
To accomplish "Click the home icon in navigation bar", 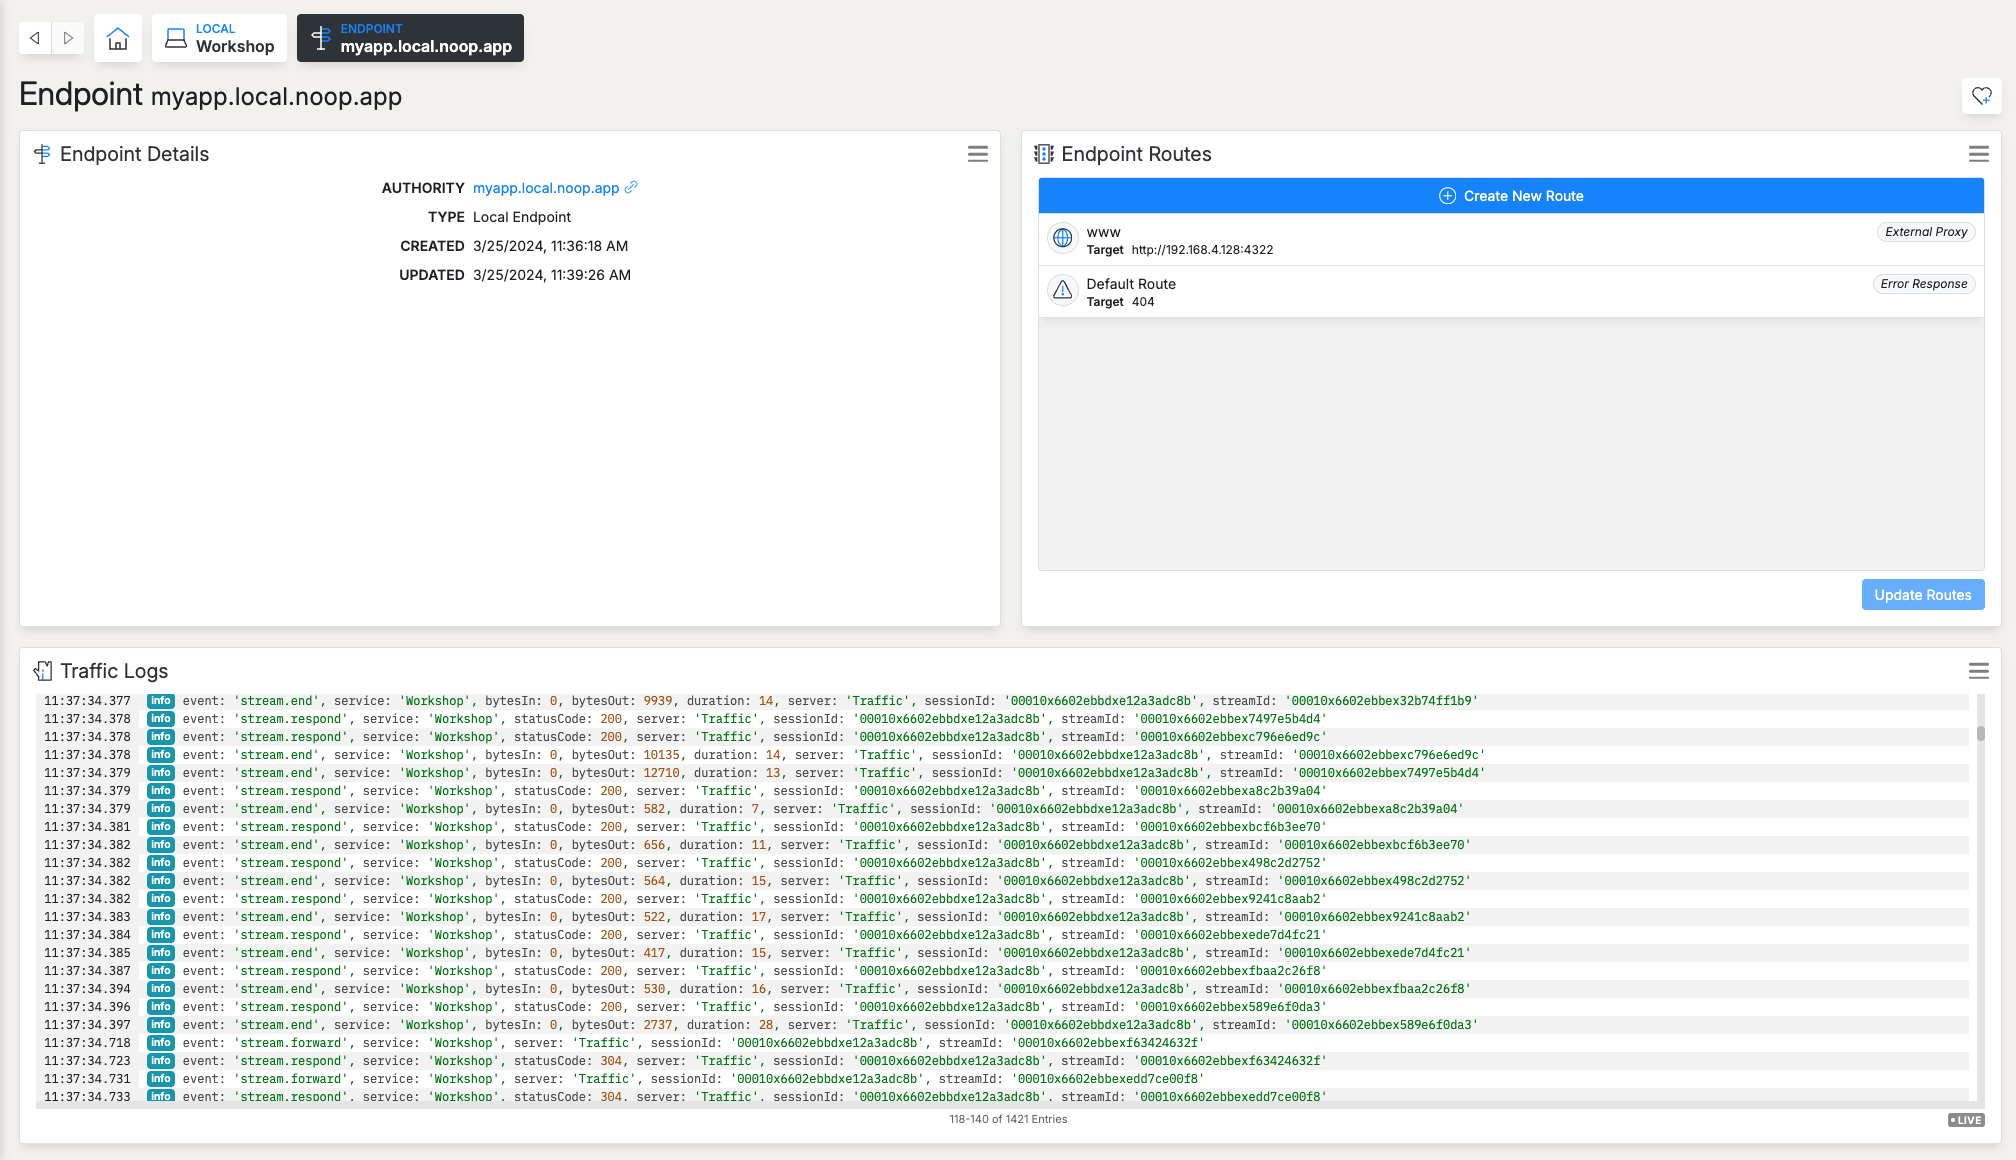I will click(x=117, y=37).
